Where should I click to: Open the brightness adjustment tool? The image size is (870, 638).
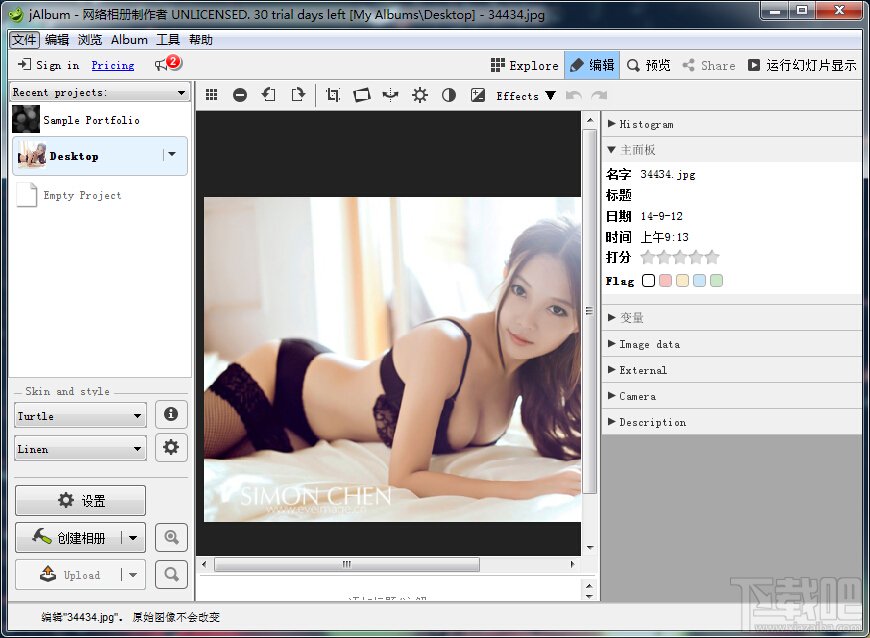[420, 95]
